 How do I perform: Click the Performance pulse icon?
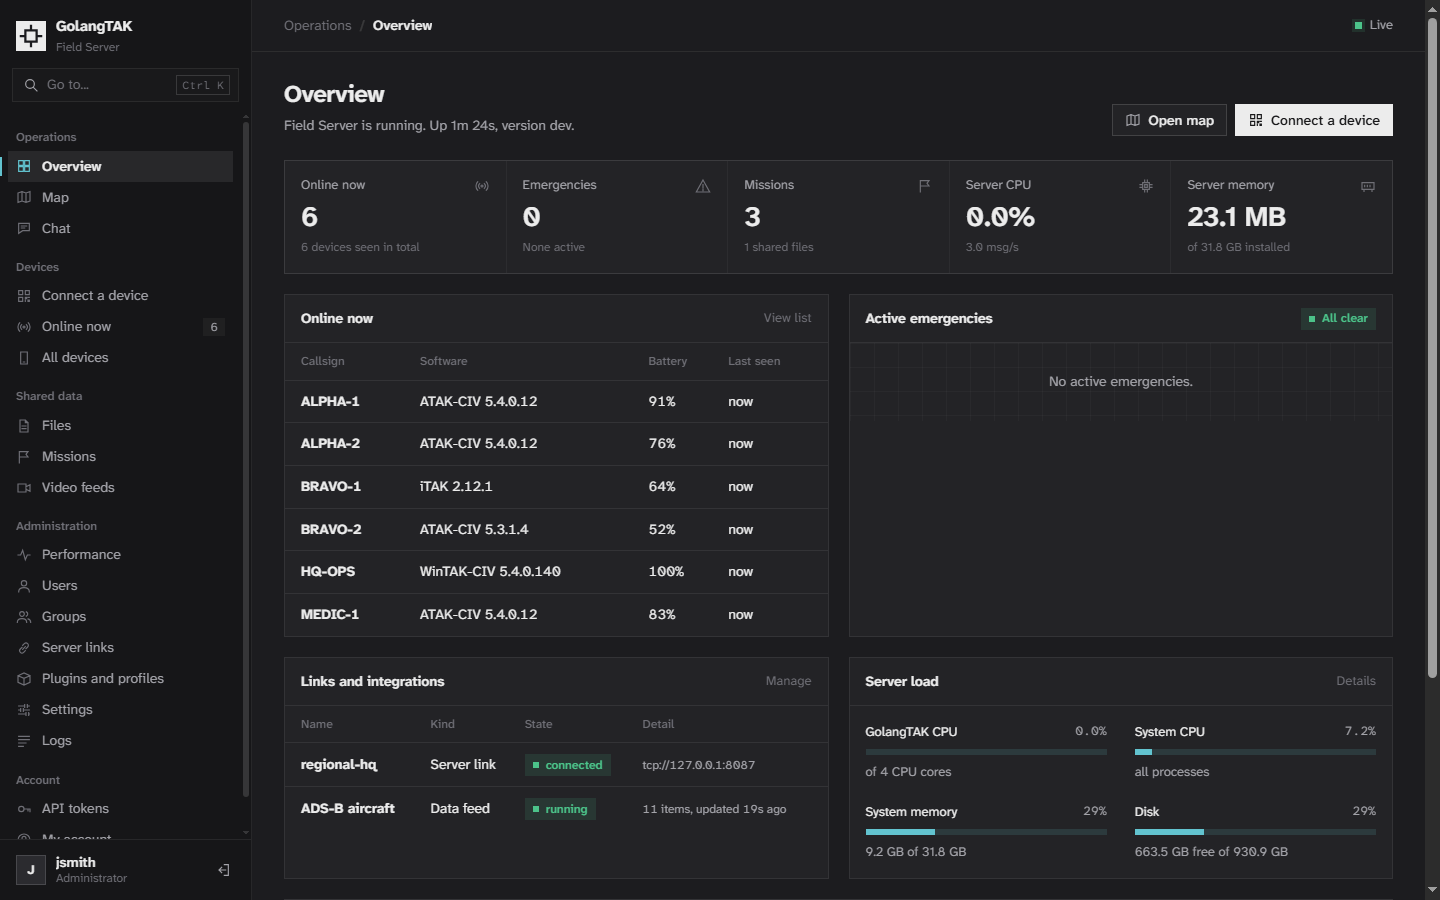(24, 555)
